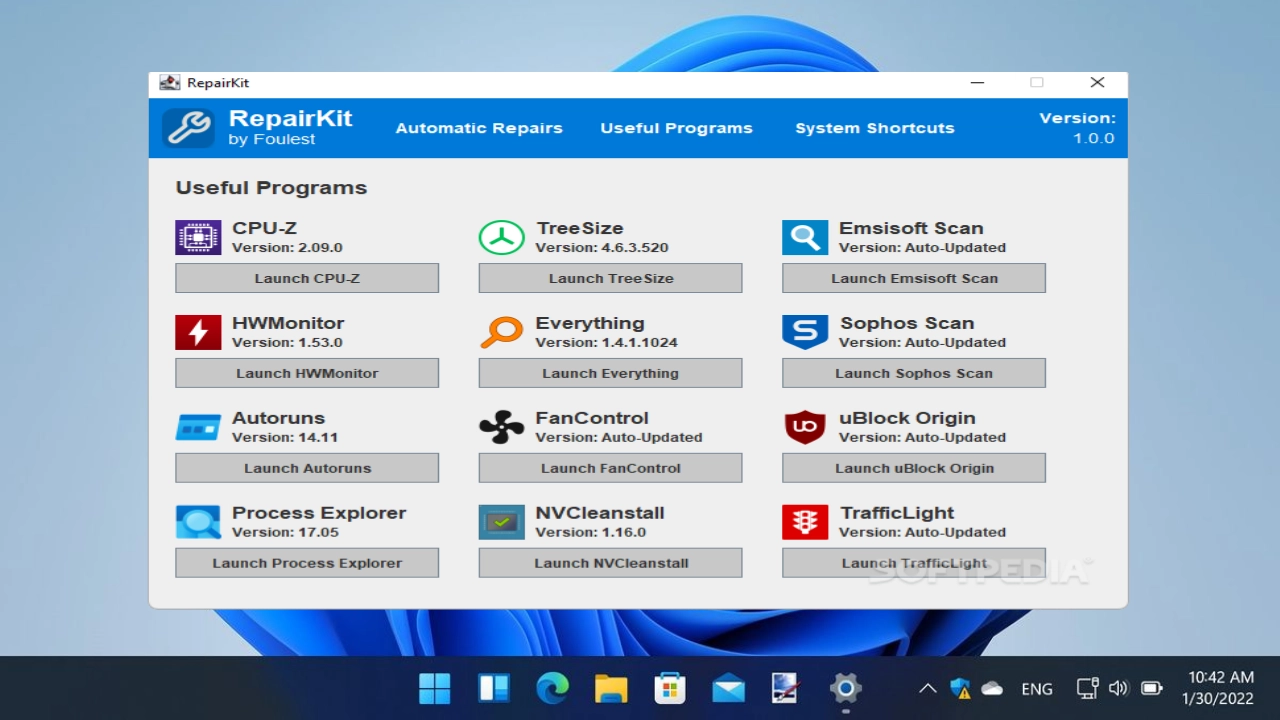Click the "Version: 1.53.0" text
1280x720 pixels.
(x=287, y=342)
